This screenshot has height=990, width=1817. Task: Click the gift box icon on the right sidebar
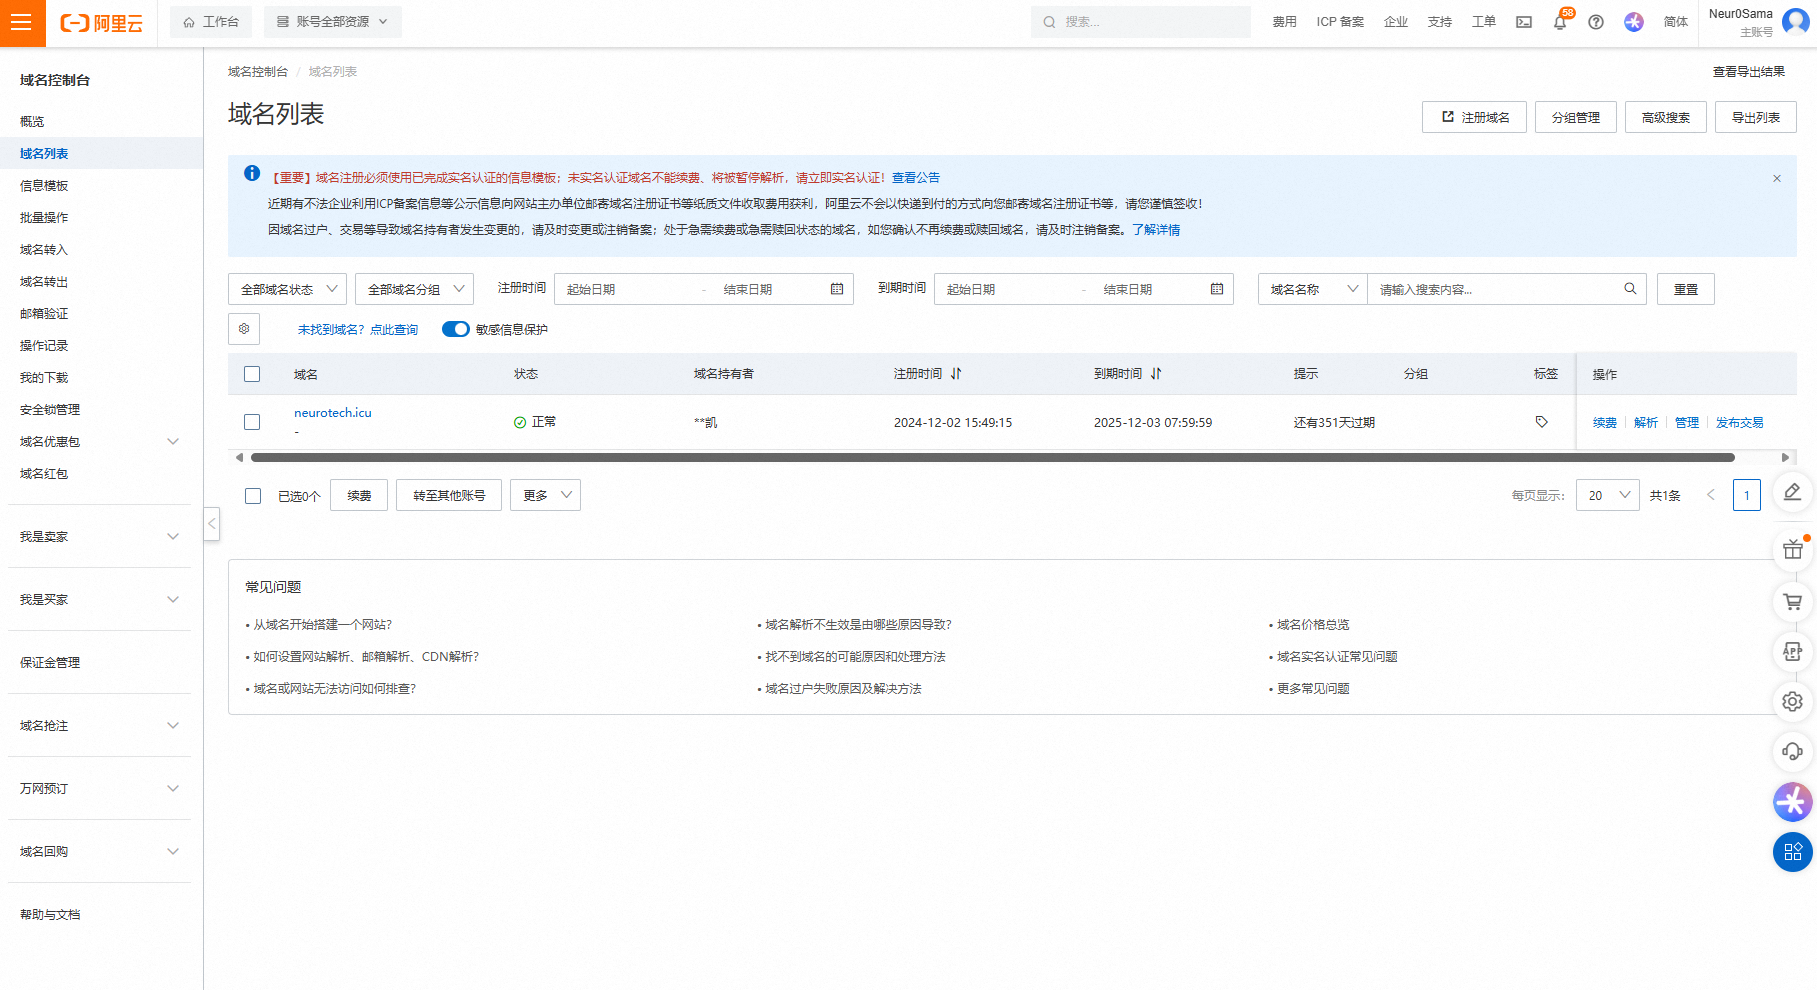click(x=1792, y=549)
